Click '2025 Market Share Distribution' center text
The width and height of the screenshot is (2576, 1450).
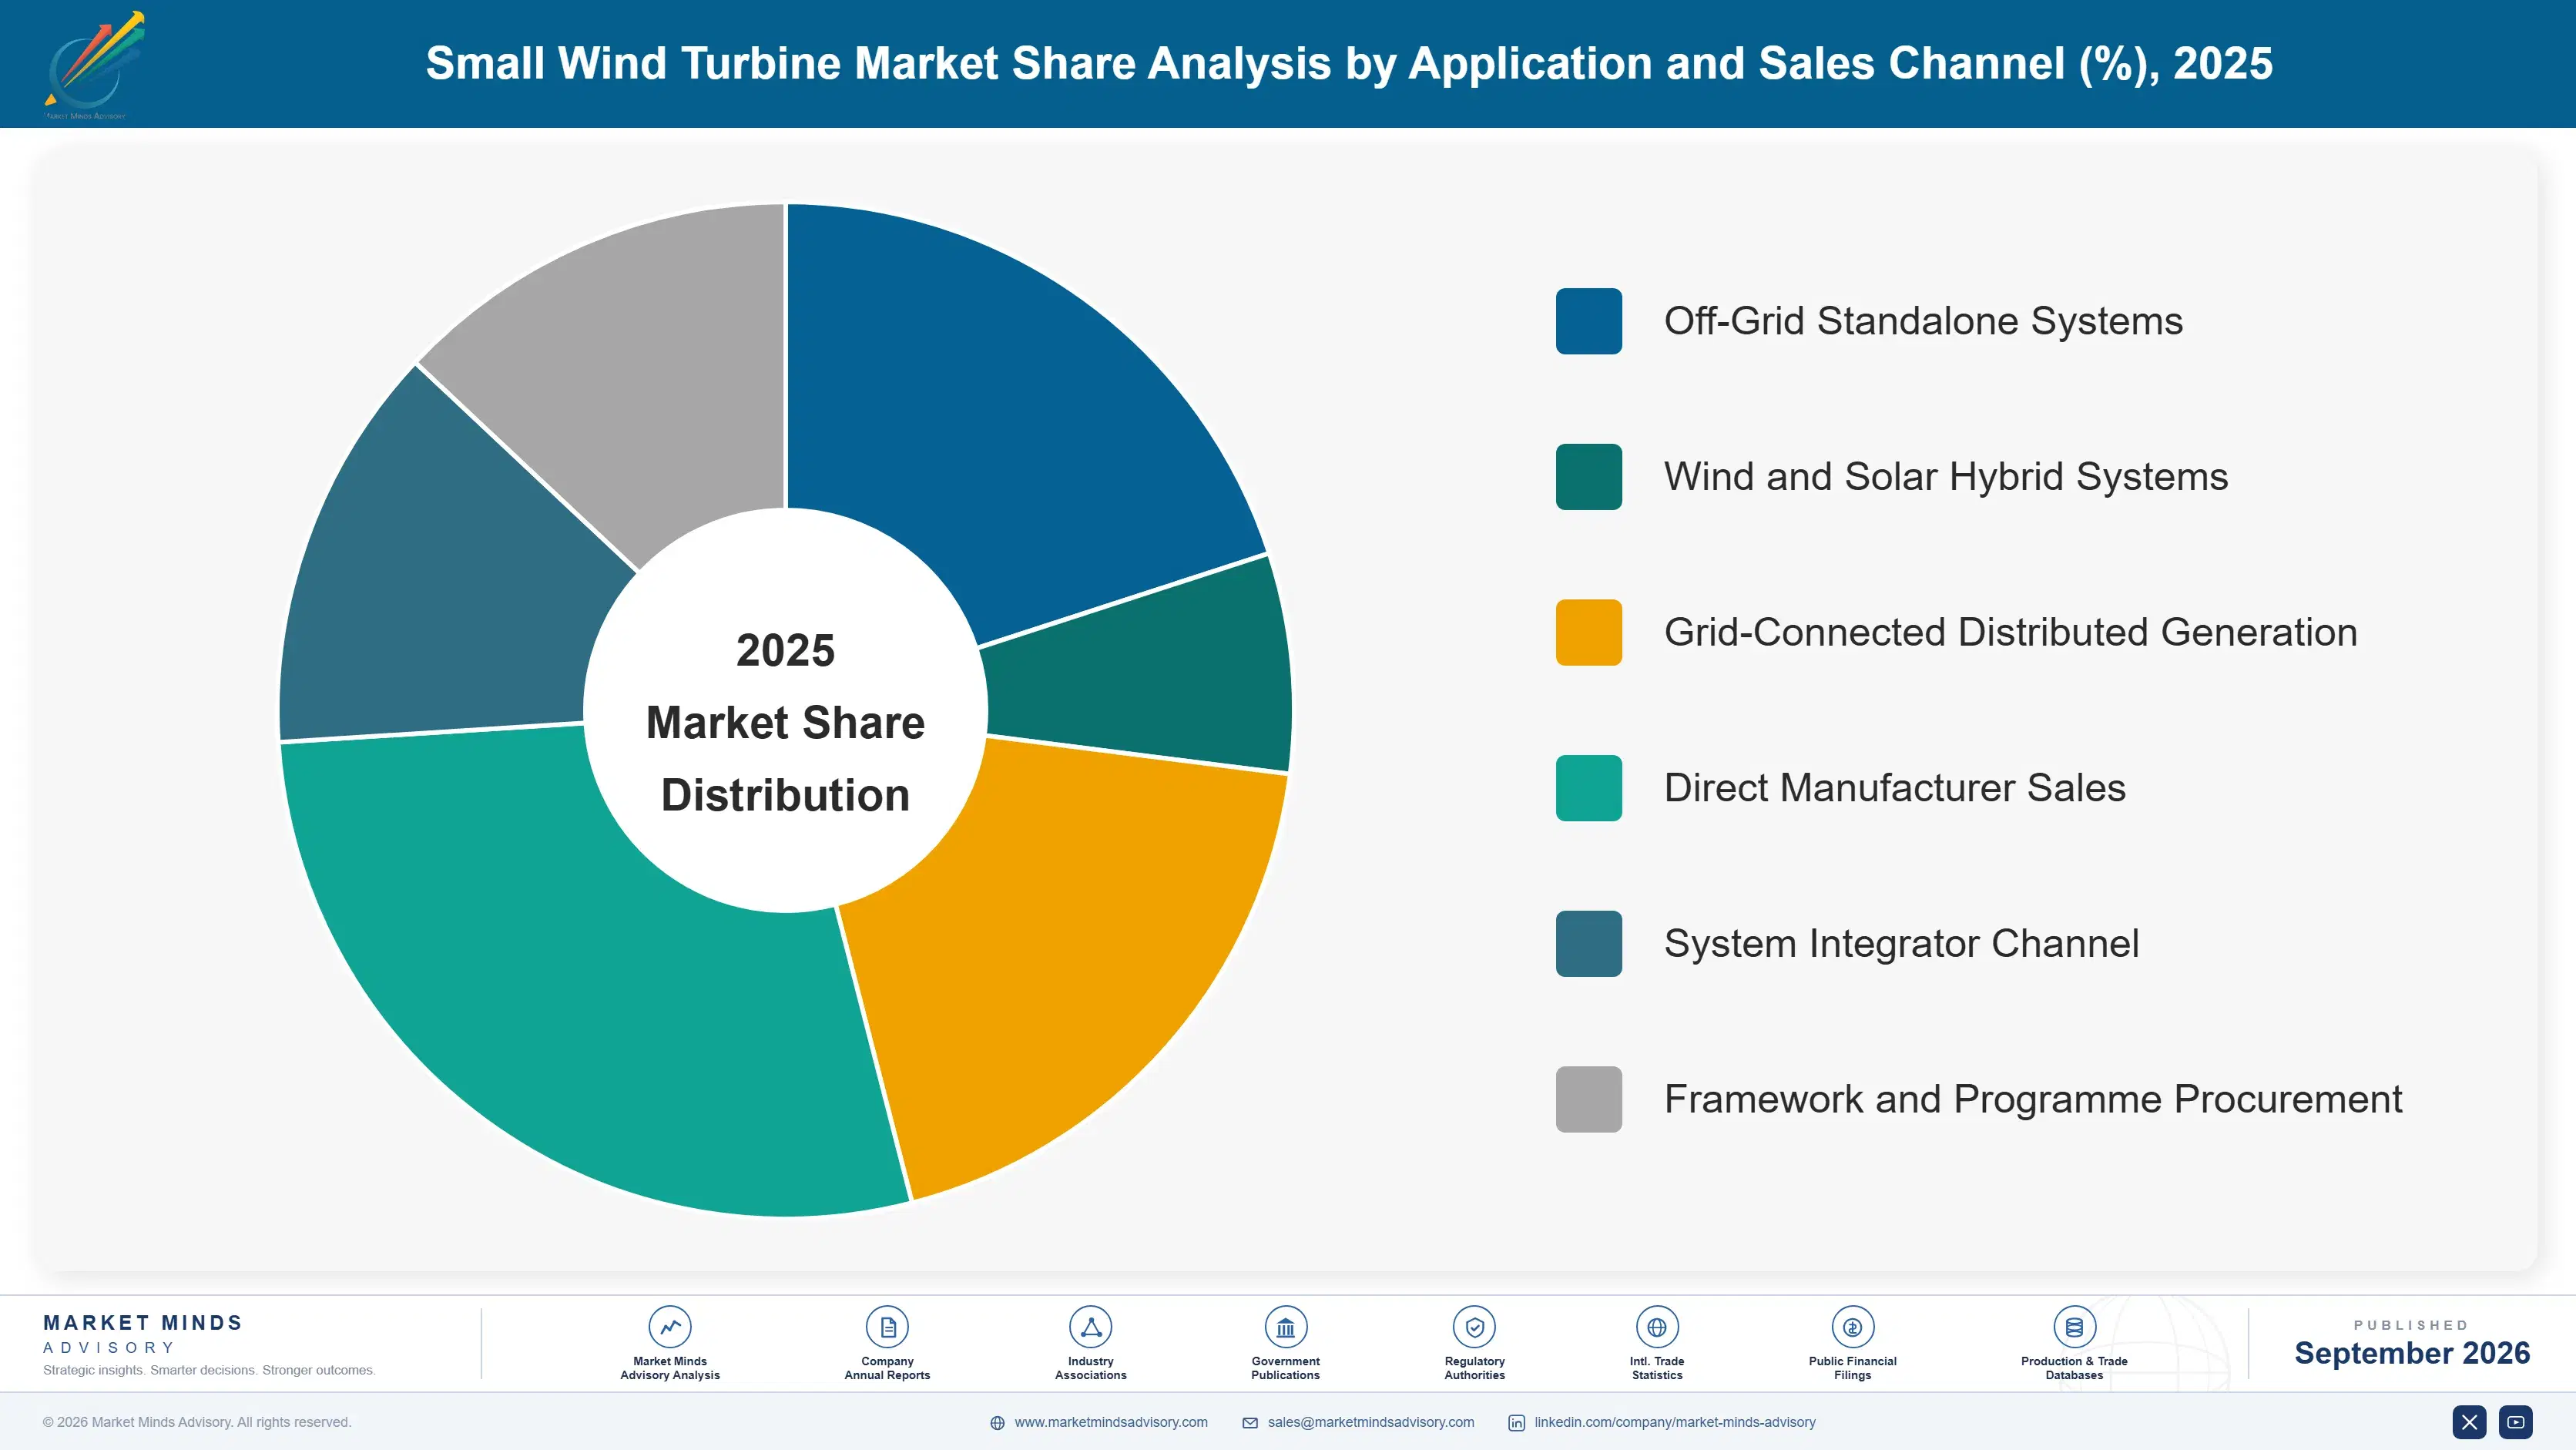pos(785,722)
